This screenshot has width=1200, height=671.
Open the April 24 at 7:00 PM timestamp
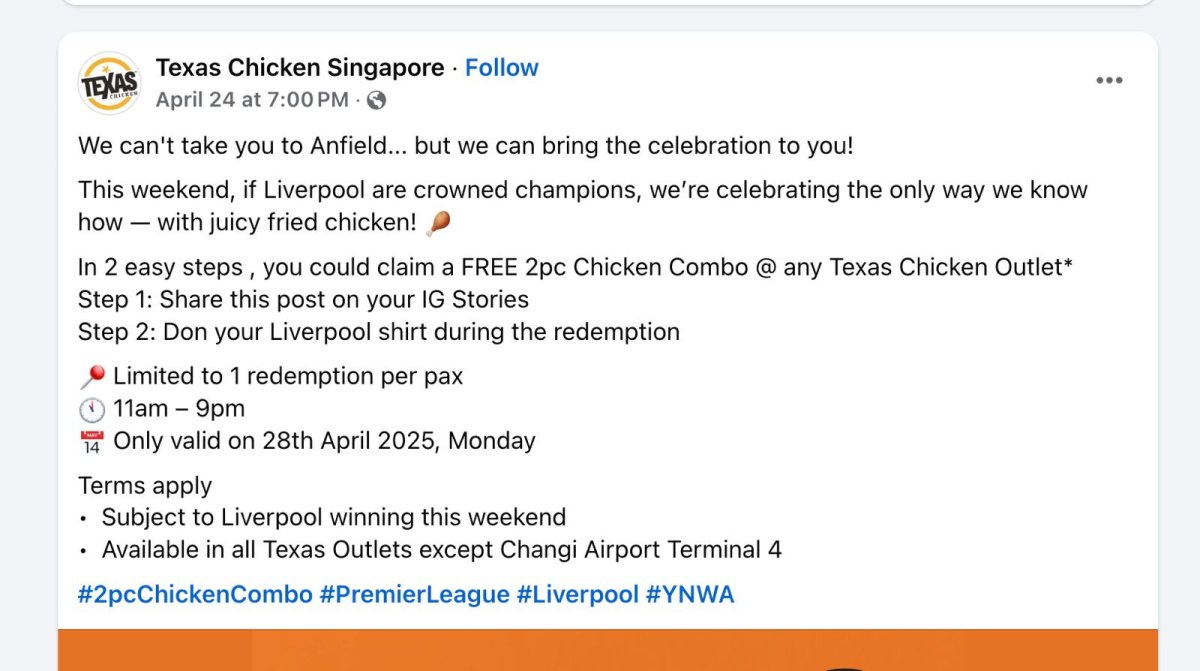(252, 100)
